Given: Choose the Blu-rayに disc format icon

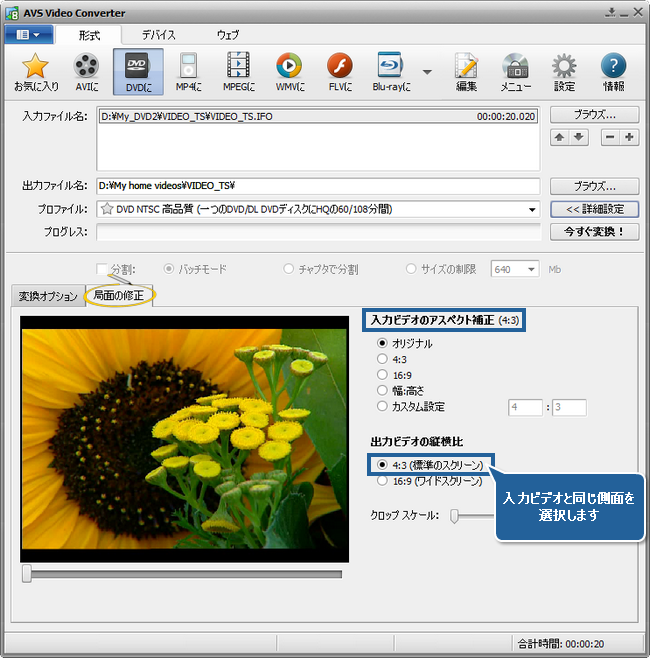Looking at the screenshot, I should 389,72.
